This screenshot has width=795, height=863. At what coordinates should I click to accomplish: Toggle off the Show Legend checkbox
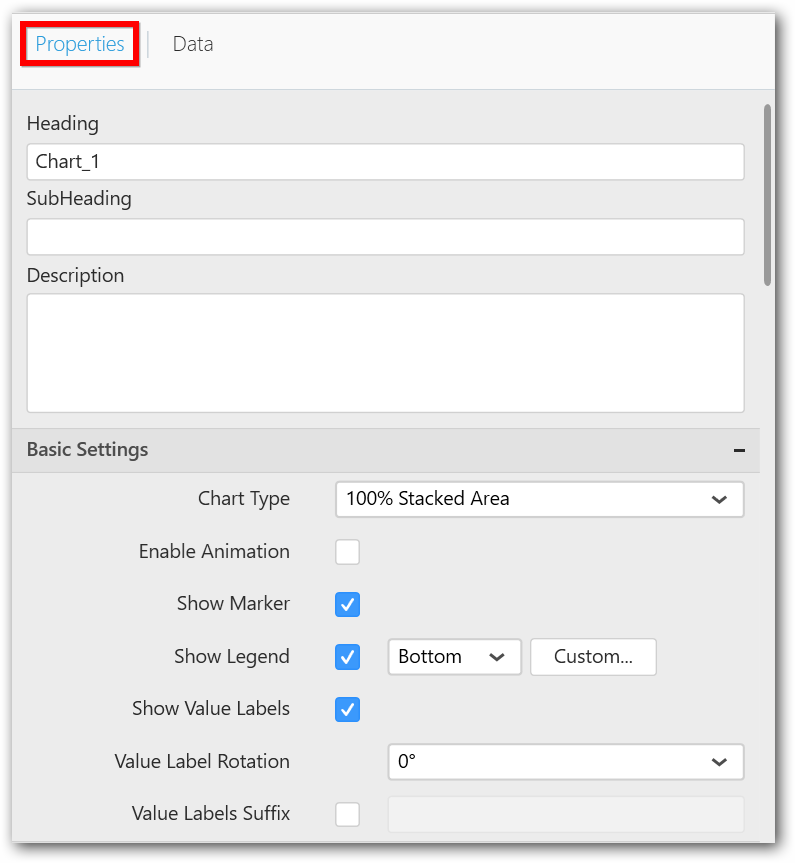pos(347,657)
